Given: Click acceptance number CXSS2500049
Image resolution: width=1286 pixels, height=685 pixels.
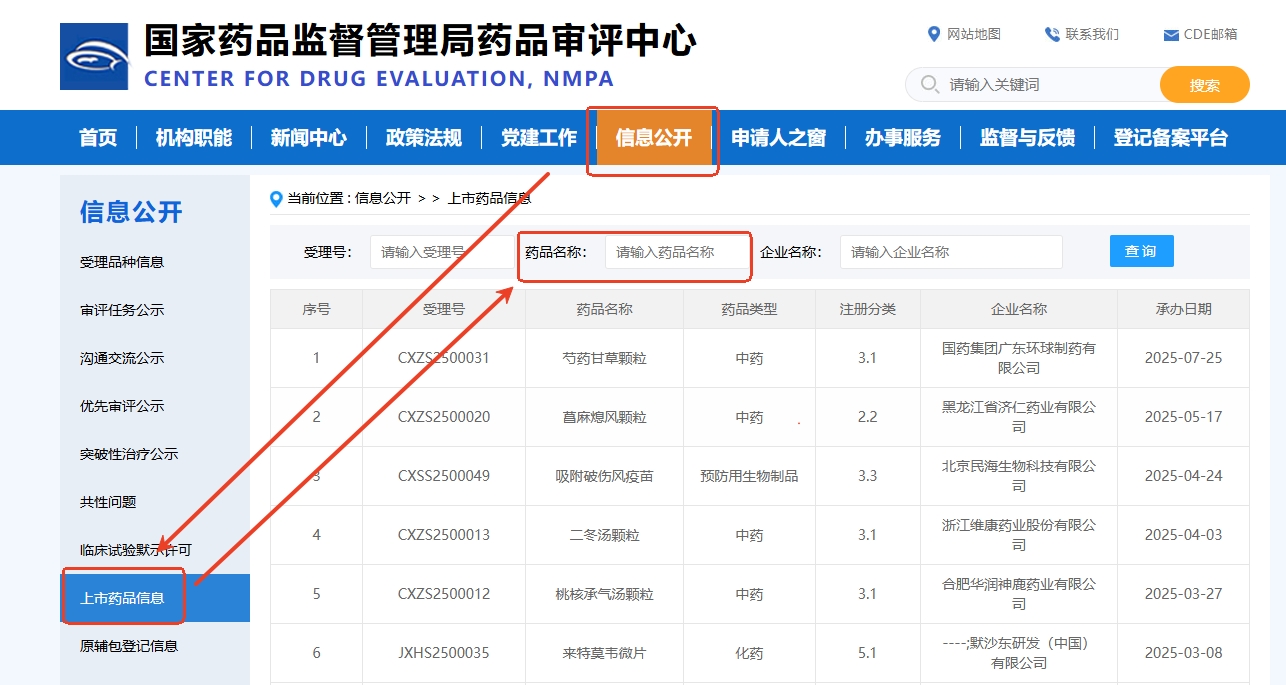Looking at the screenshot, I should coord(444,476).
